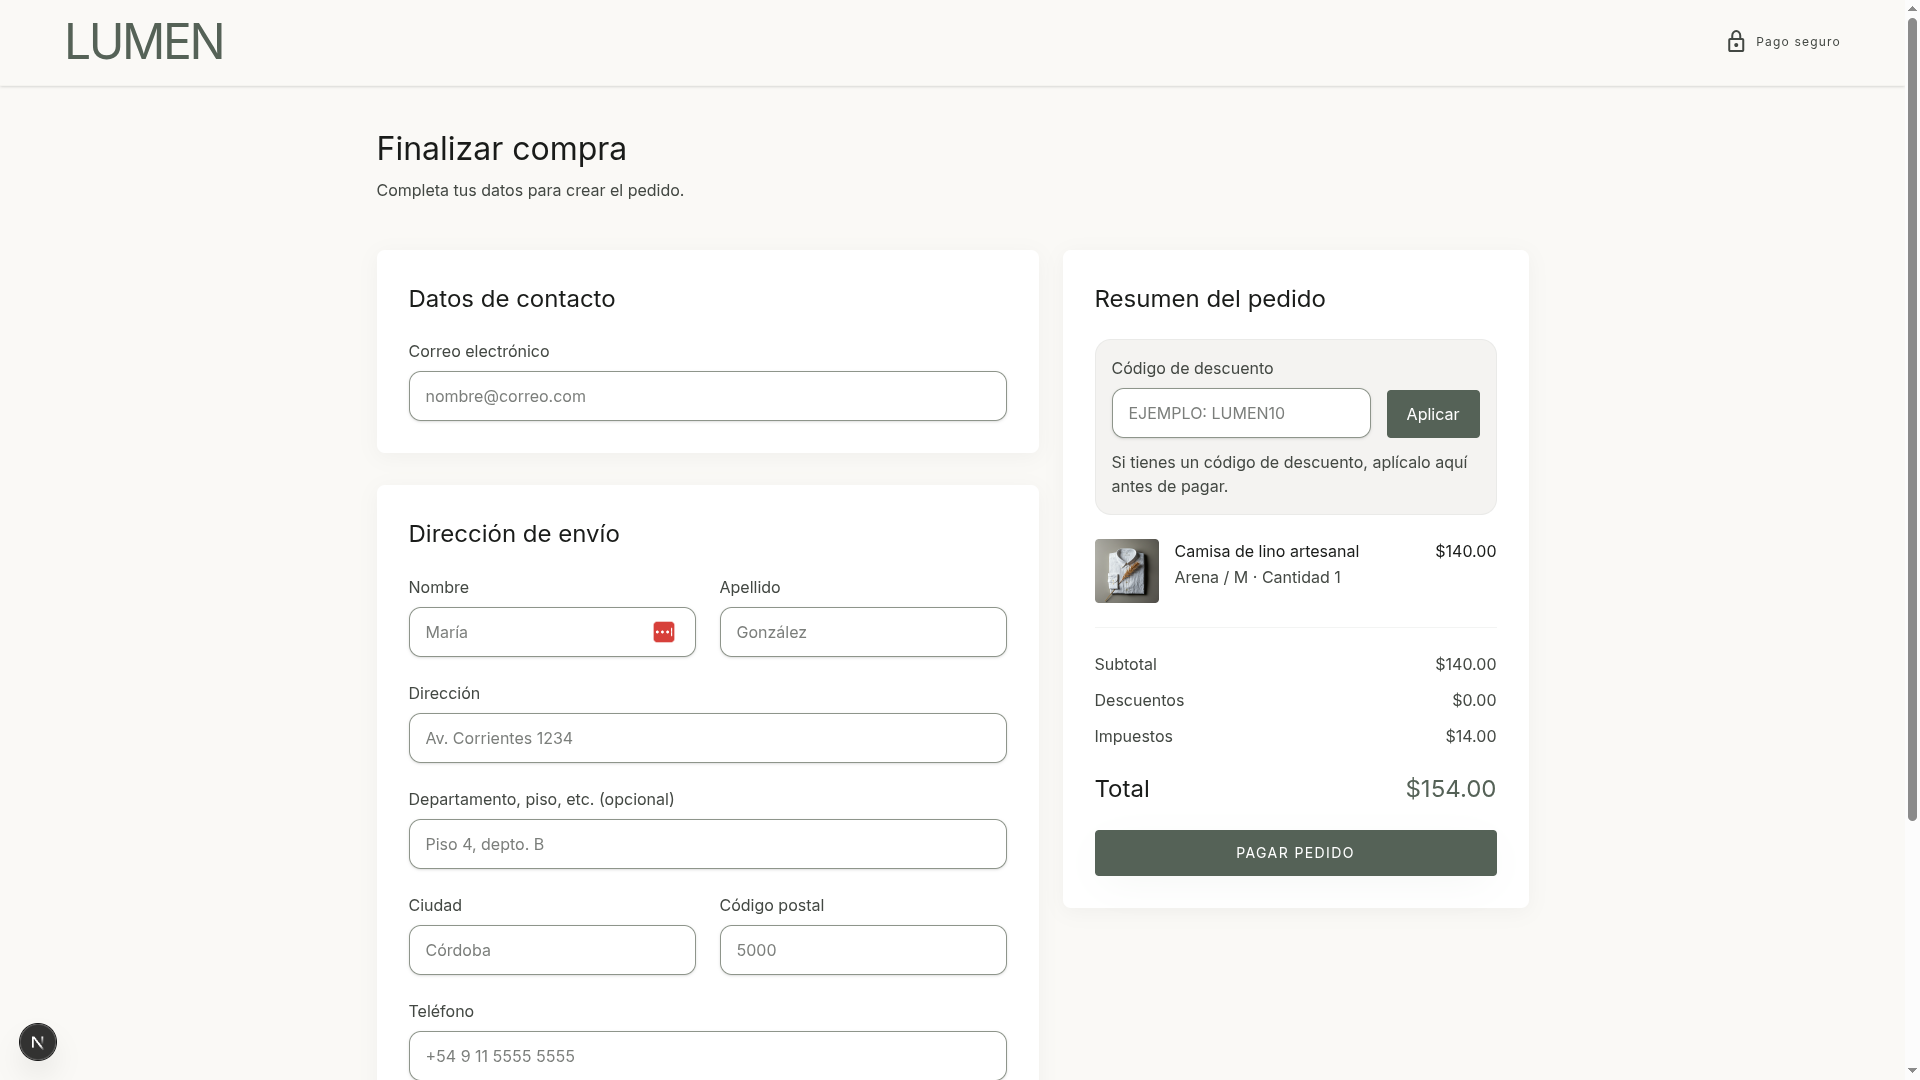1920x1080 pixels.
Task: Click the $154.00 total amount
Action: tap(1450, 789)
